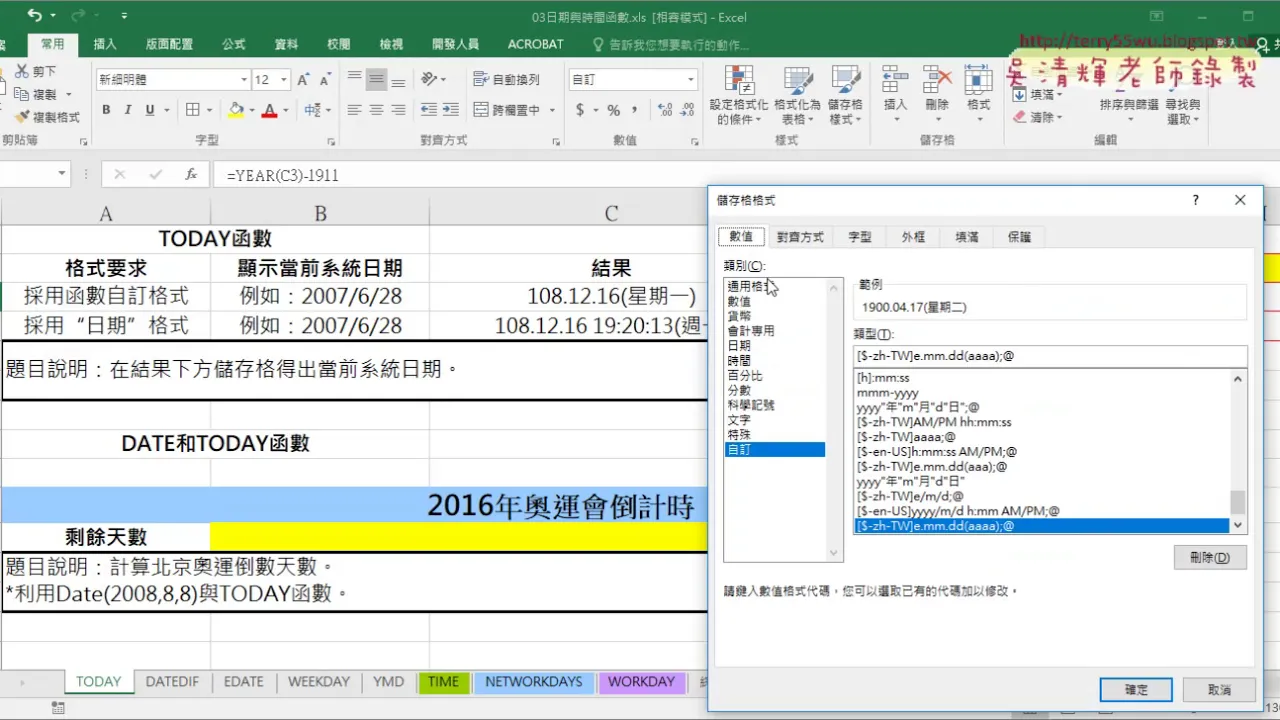Click the increase decimal icon
Screen dimensions: 1280x720
click(x=663, y=110)
